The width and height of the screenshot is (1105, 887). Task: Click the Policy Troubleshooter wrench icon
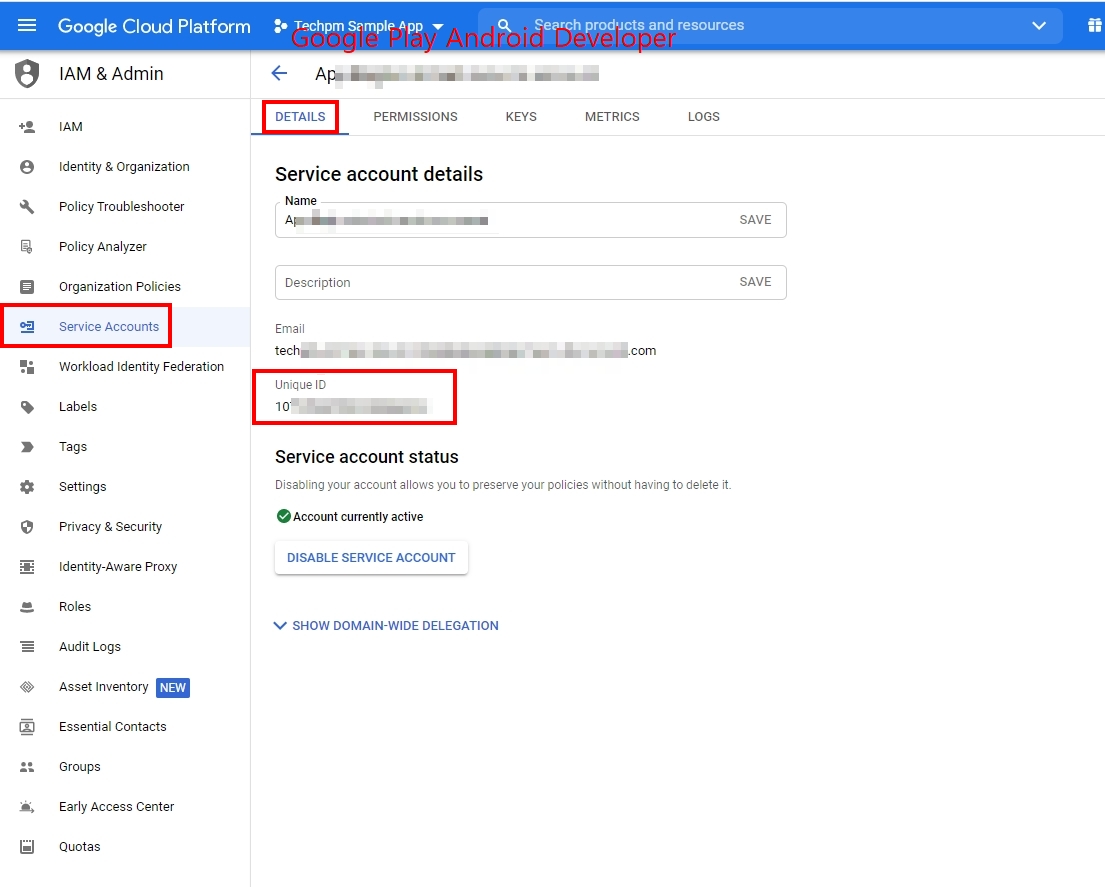(x=27, y=207)
